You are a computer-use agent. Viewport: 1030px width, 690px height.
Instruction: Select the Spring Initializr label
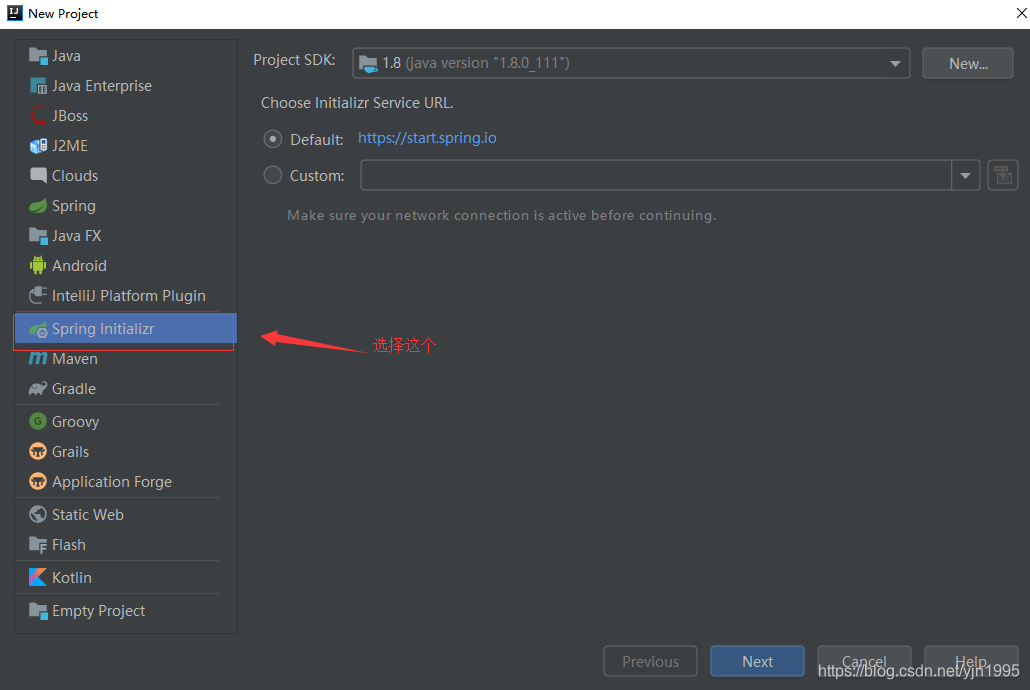click(103, 329)
